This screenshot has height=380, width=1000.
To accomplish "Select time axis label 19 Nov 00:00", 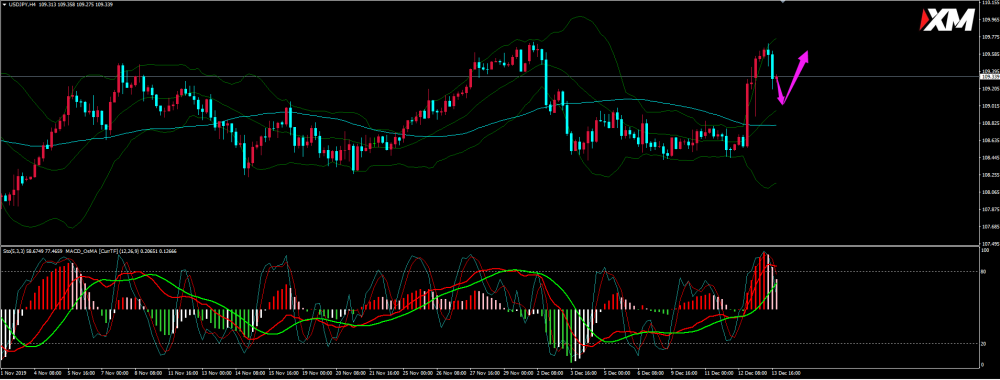I will click(x=317, y=373).
